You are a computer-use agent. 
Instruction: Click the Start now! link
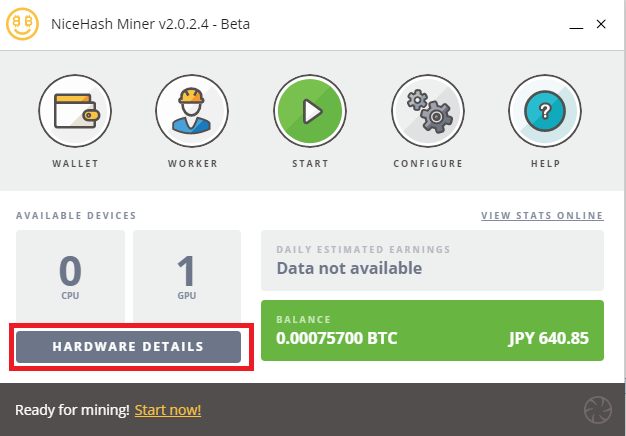click(x=168, y=410)
